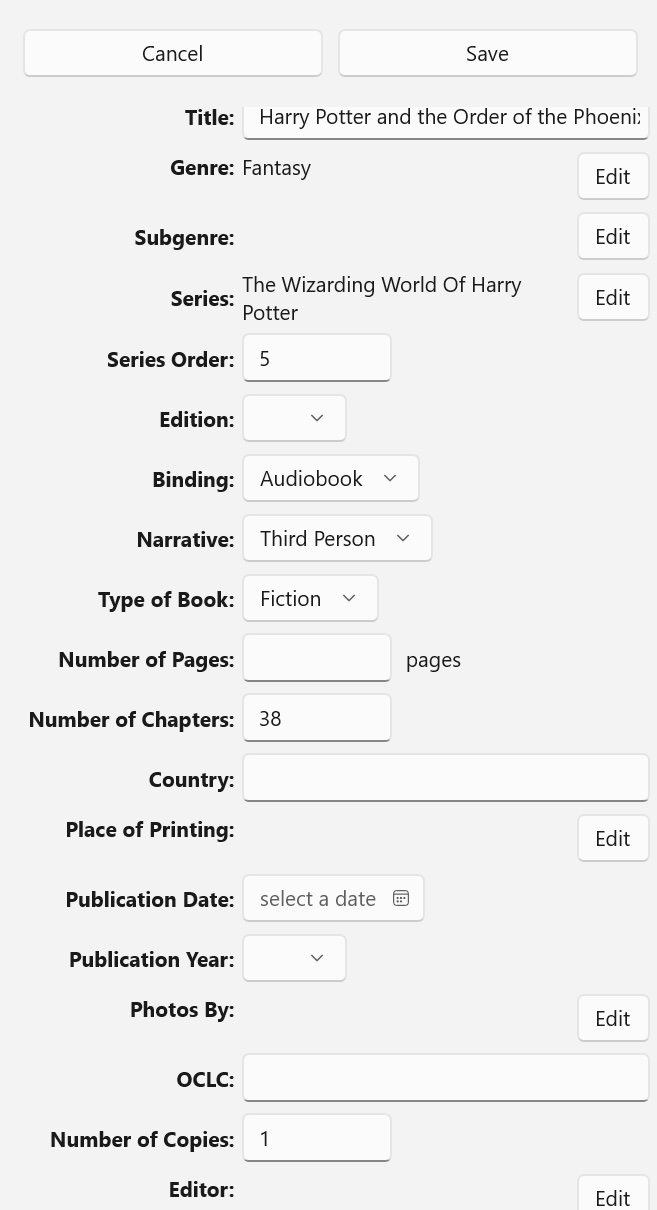Click the Number of Pages field
The image size is (657, 1210).
point(317,658)
